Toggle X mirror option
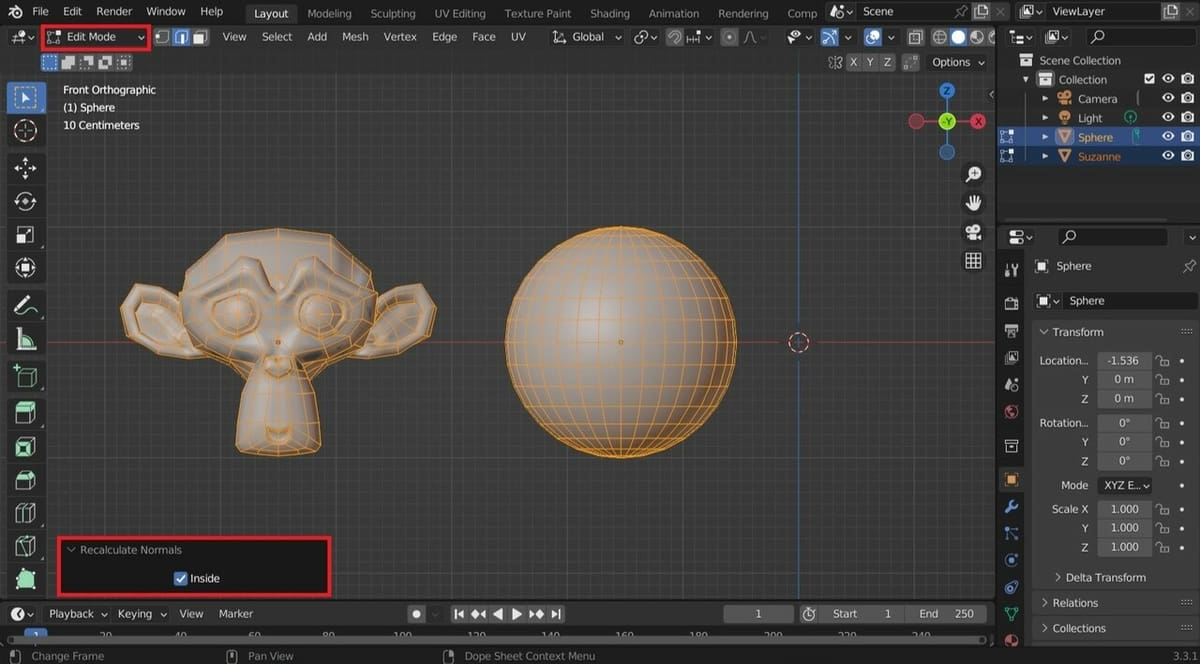1200x664 pixels. [x=854, y=62]
